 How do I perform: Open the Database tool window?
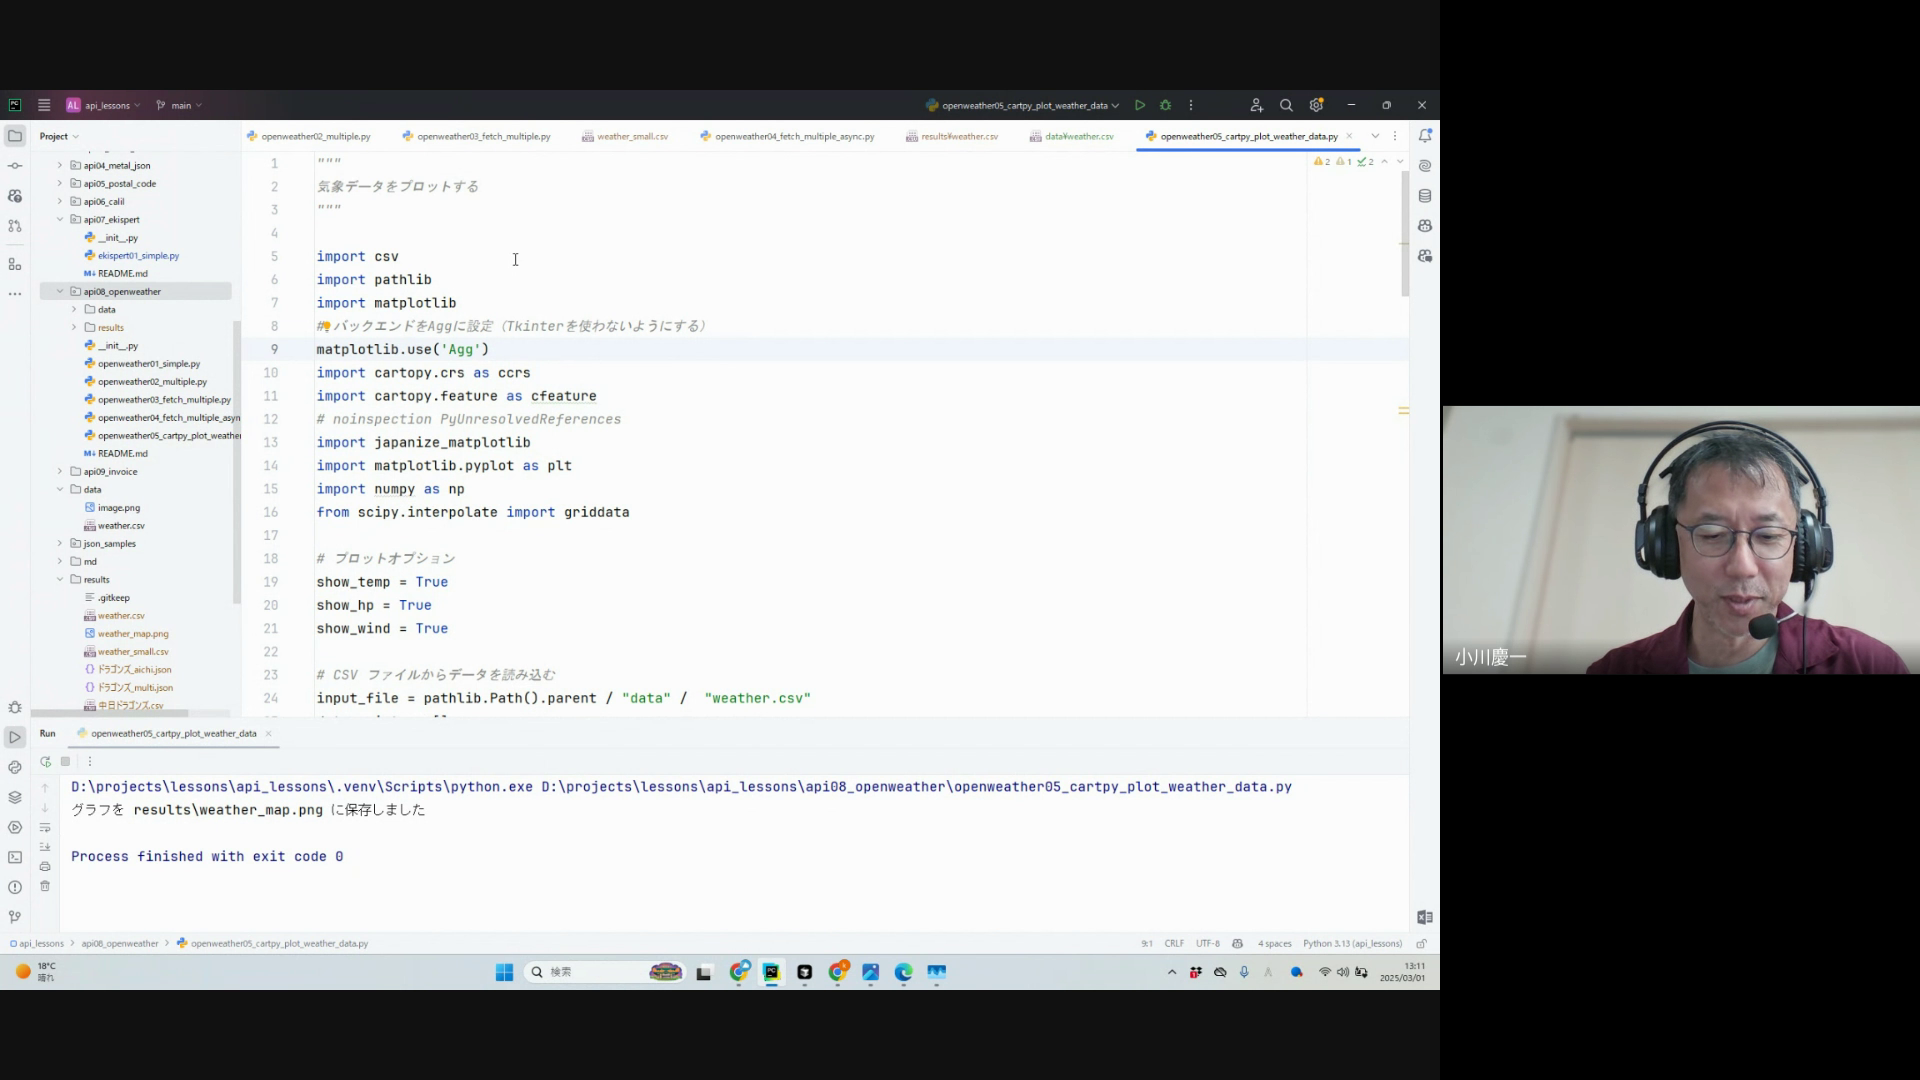pyautogui.click(x=1425, y=196)
